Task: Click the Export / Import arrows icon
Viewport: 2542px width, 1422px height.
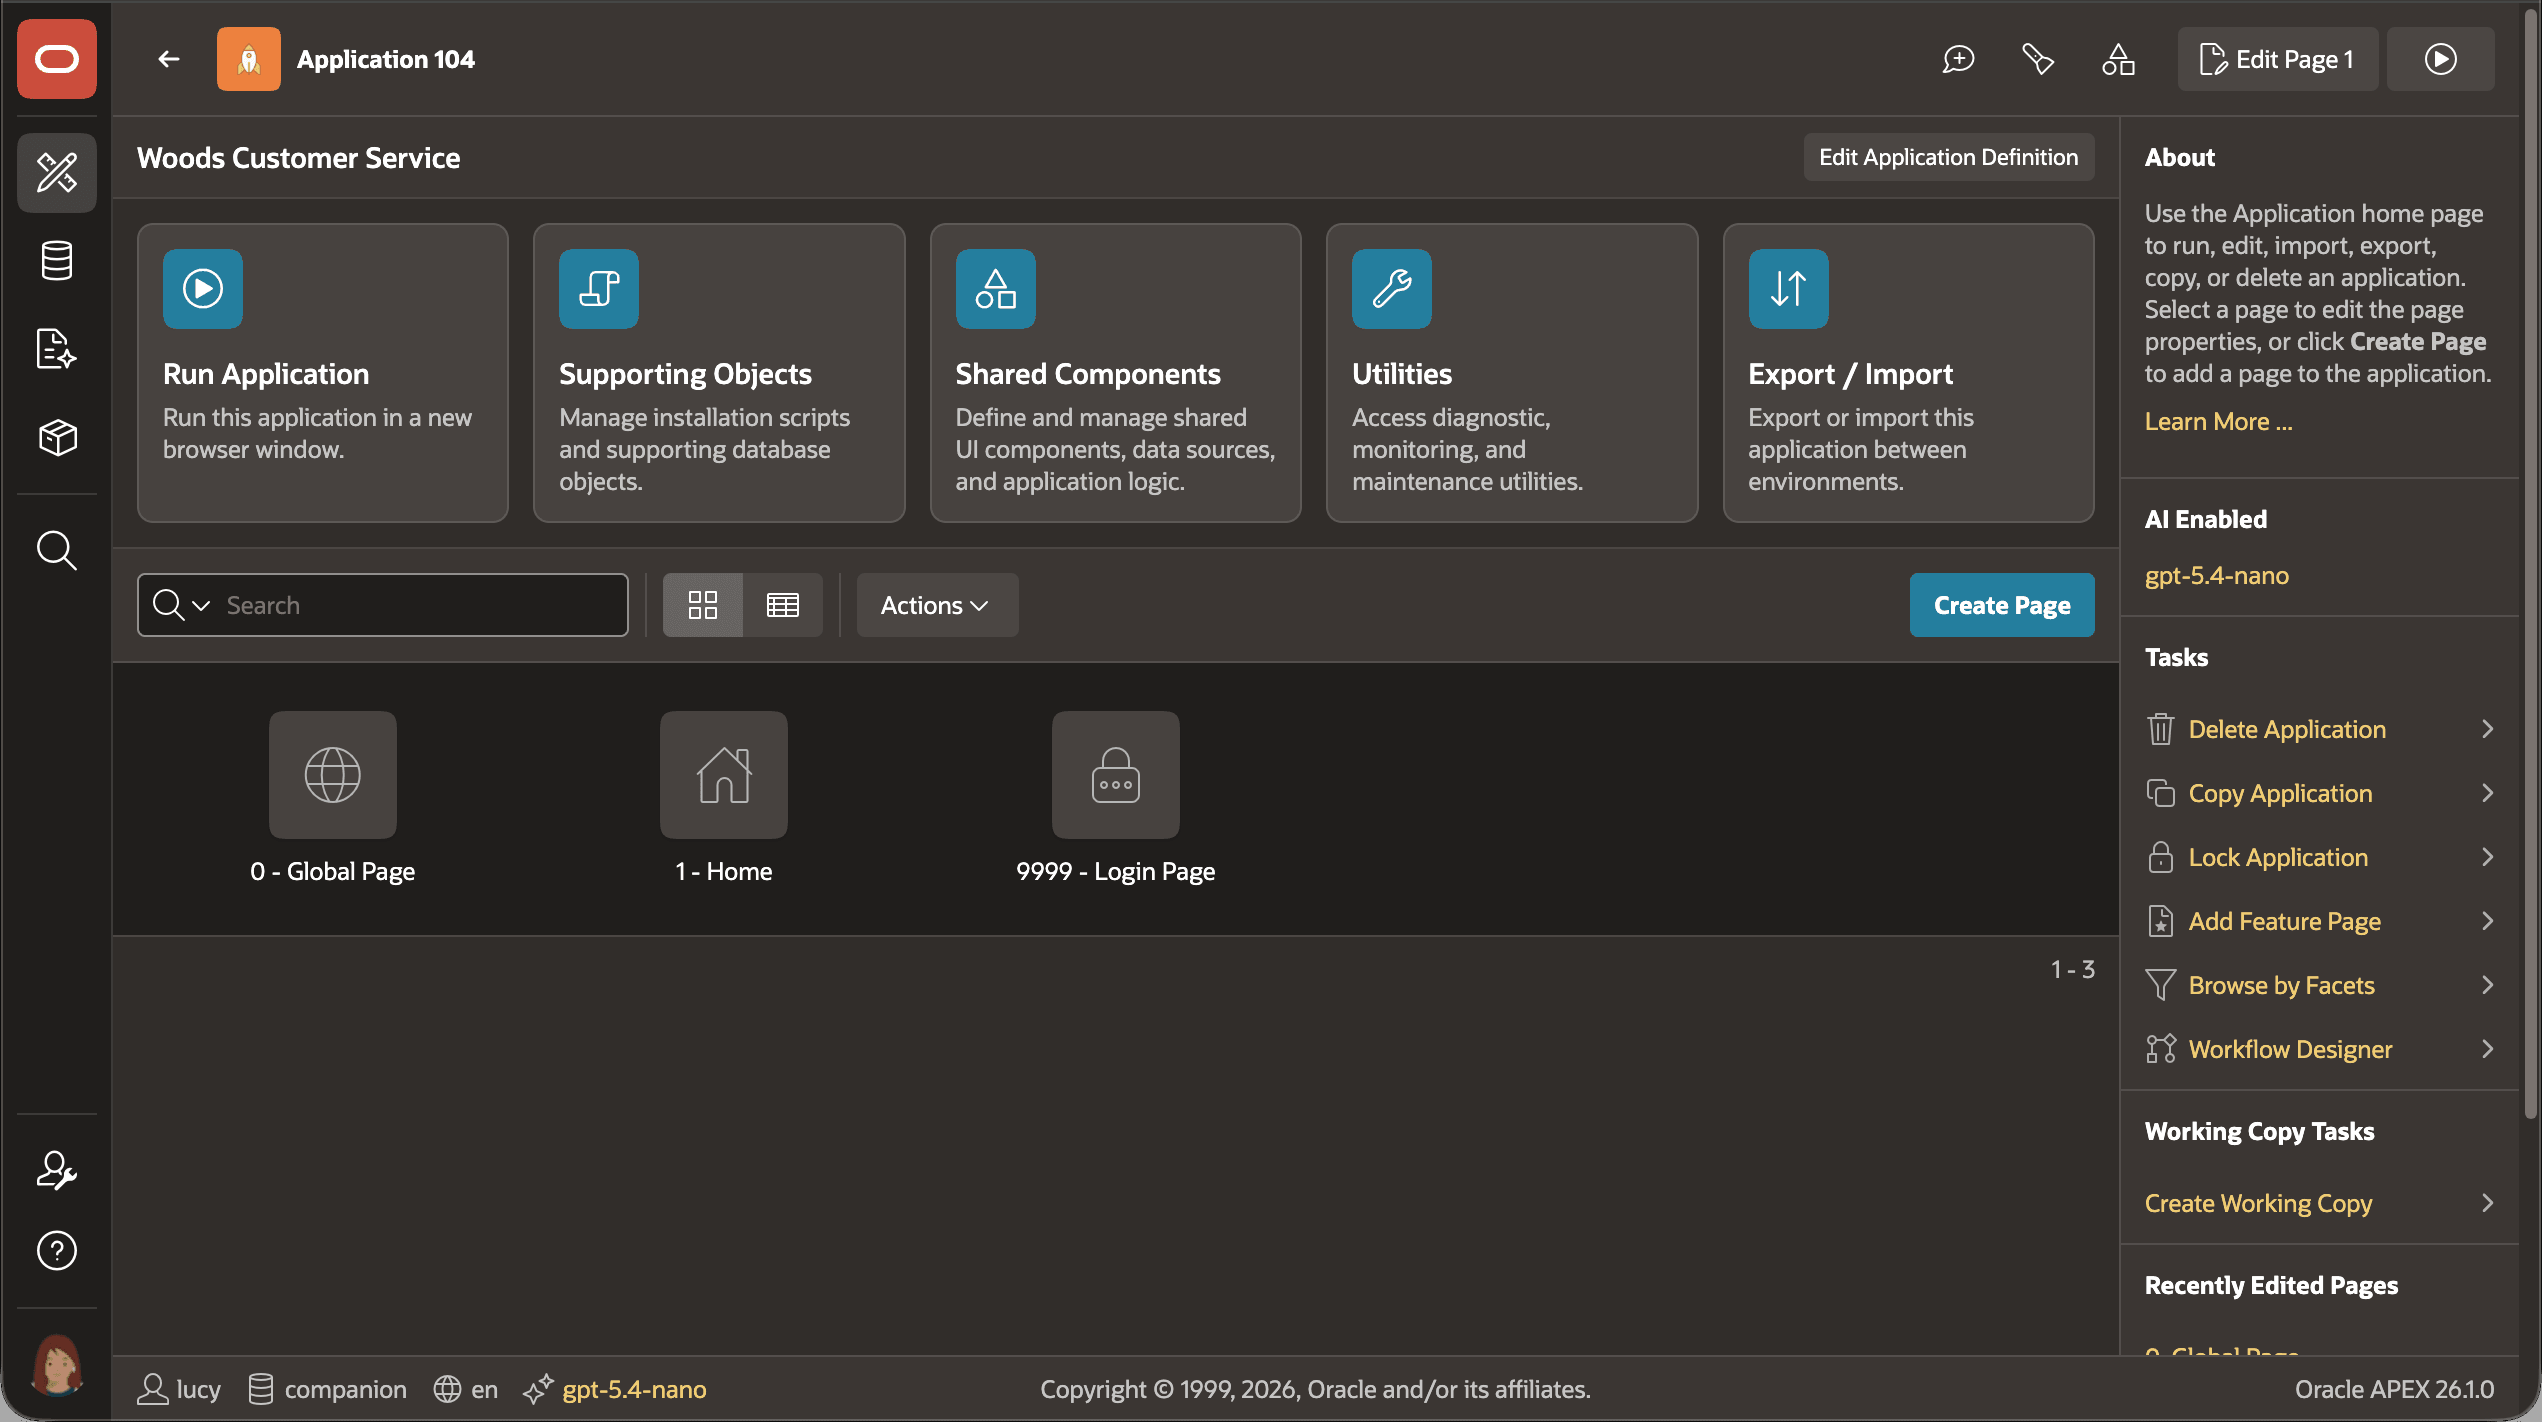Action: click(1789, 289)
